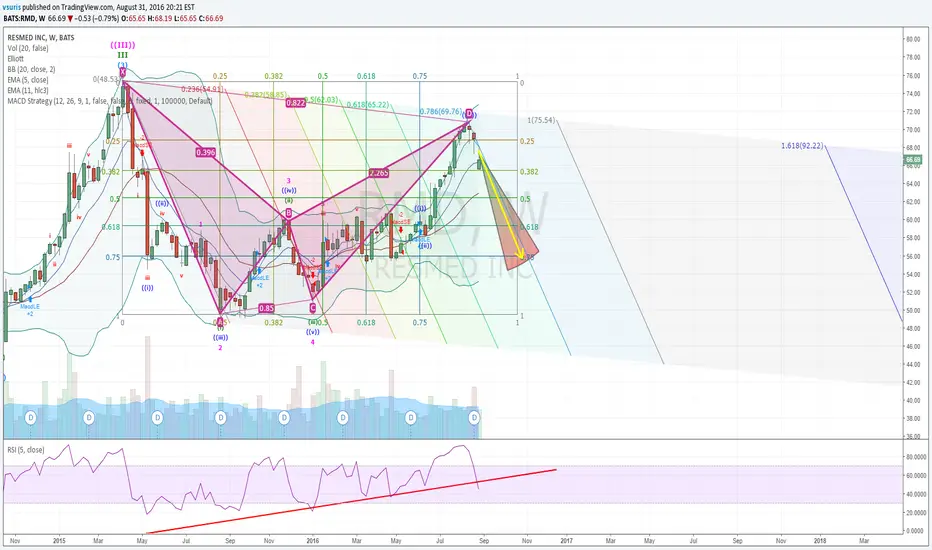Select the pink B point label
This screenshot has width=932, height=550.
click(288, 213)
